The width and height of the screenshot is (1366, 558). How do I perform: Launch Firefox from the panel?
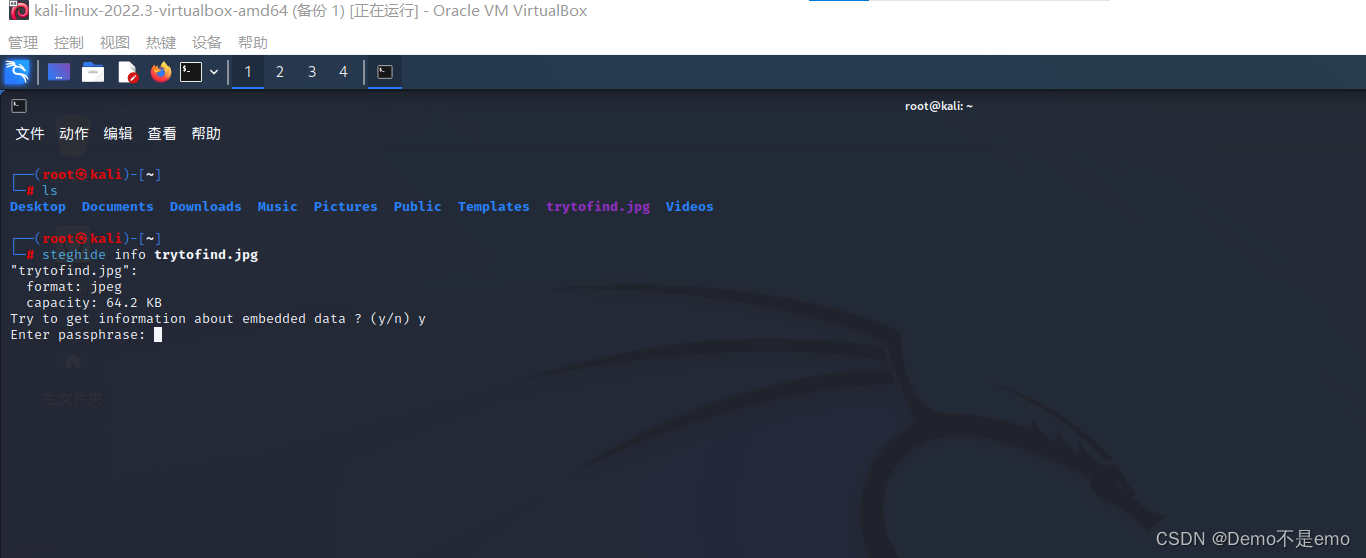160,72
